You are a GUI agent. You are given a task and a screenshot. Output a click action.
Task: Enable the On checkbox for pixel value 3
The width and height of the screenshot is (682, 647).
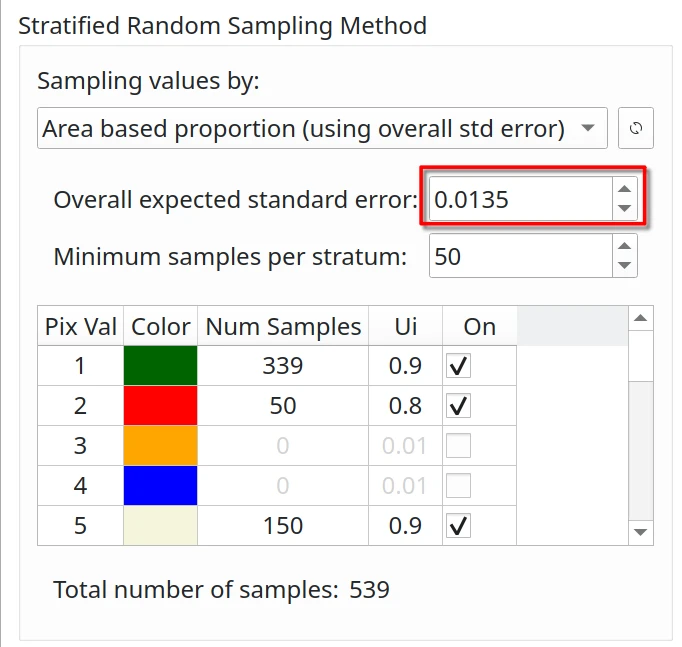(458, 446)
